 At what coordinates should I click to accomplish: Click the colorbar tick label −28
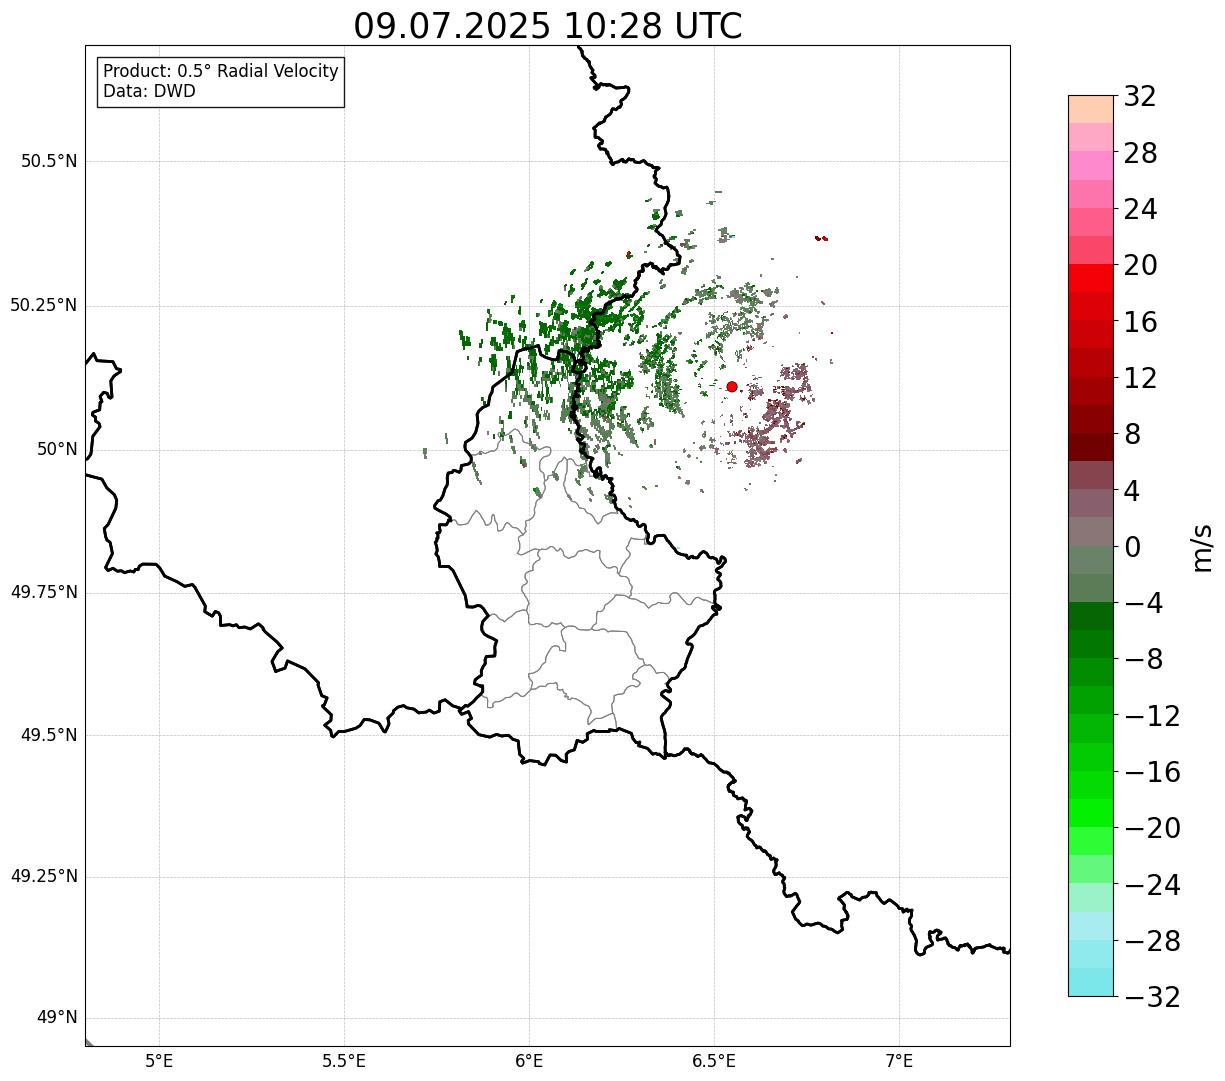1152,941
